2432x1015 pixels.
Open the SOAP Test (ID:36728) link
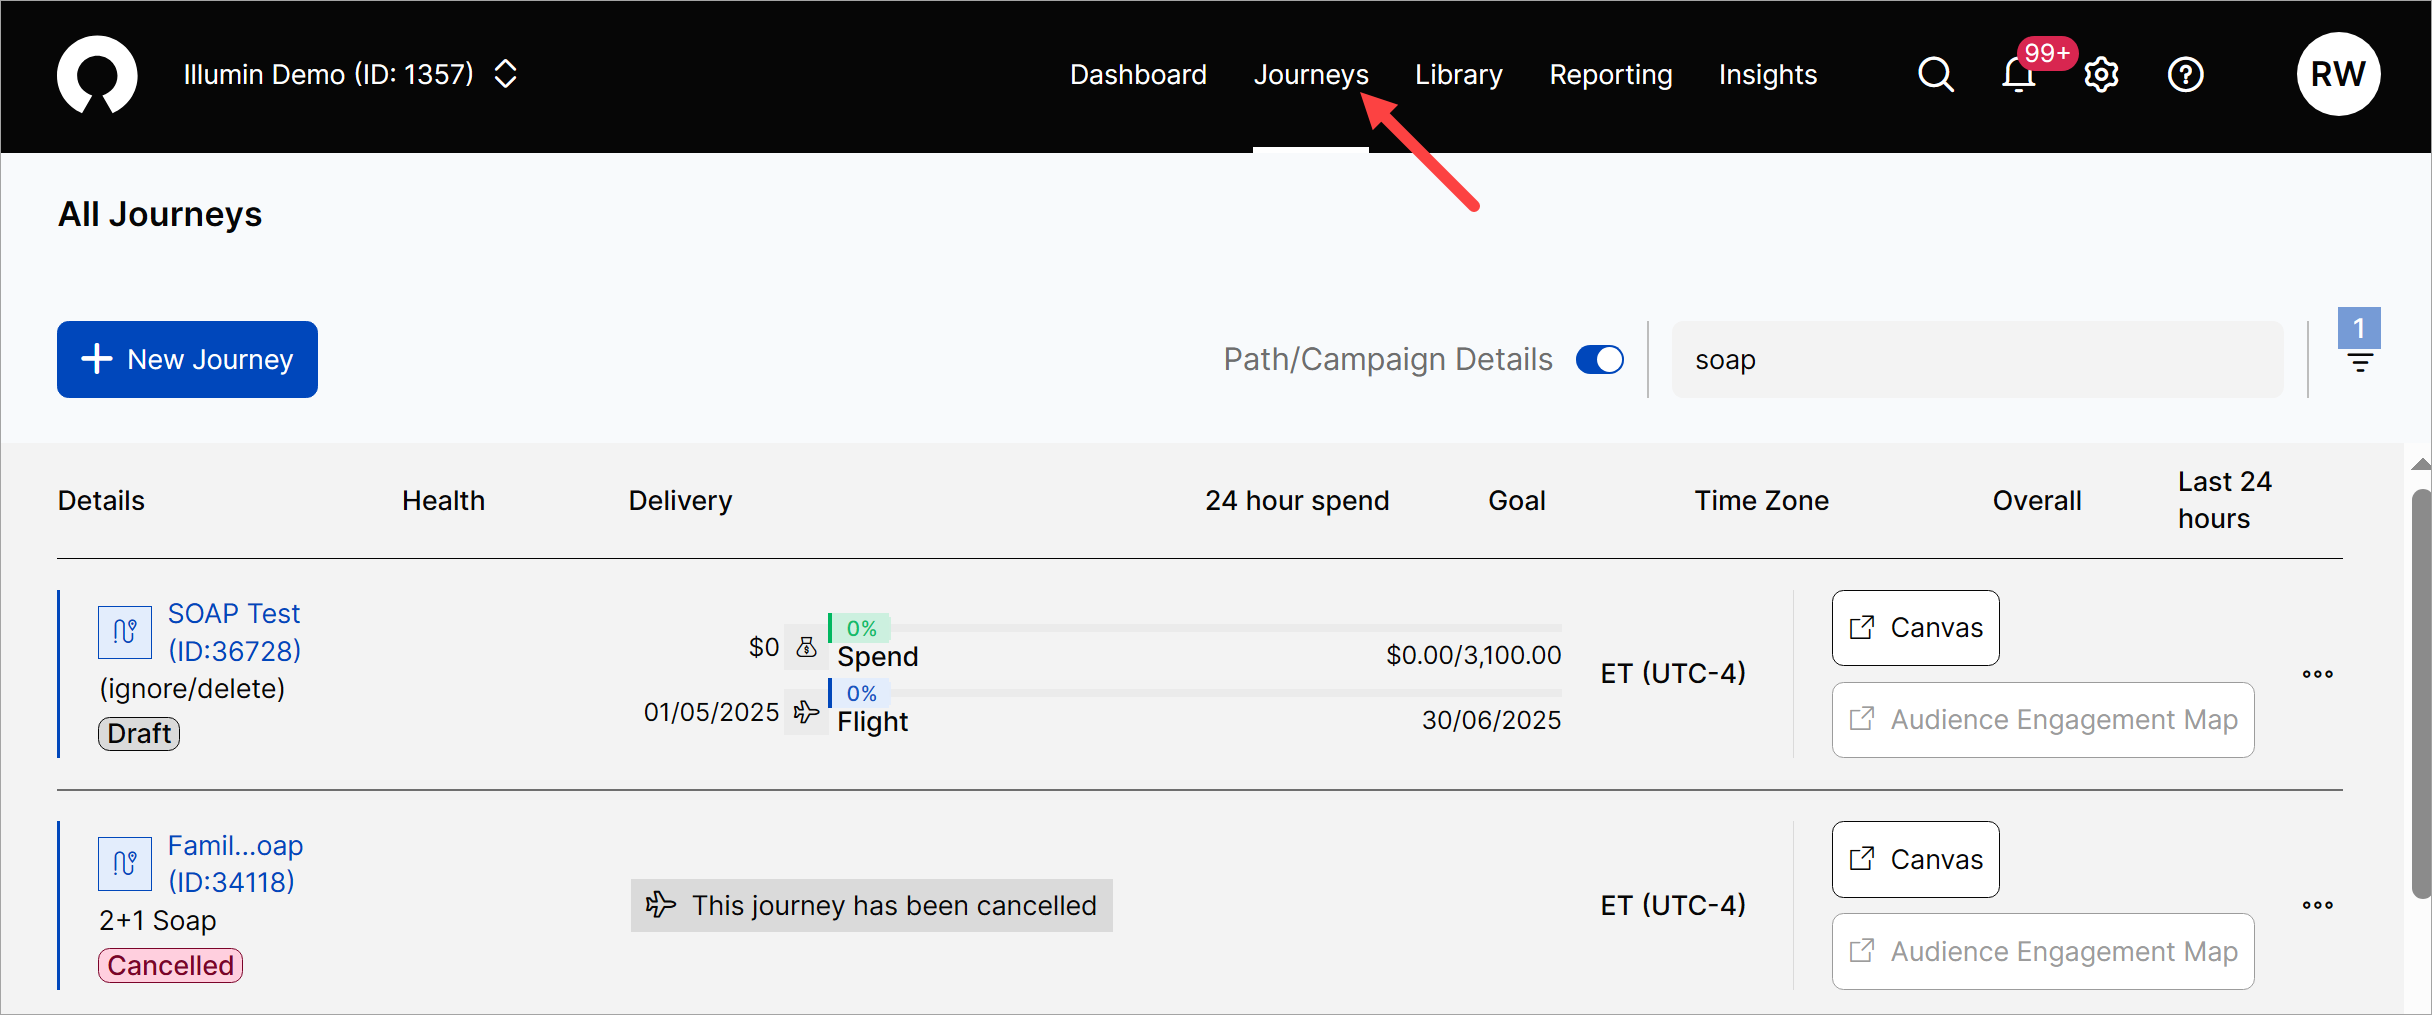pos(234,632)
